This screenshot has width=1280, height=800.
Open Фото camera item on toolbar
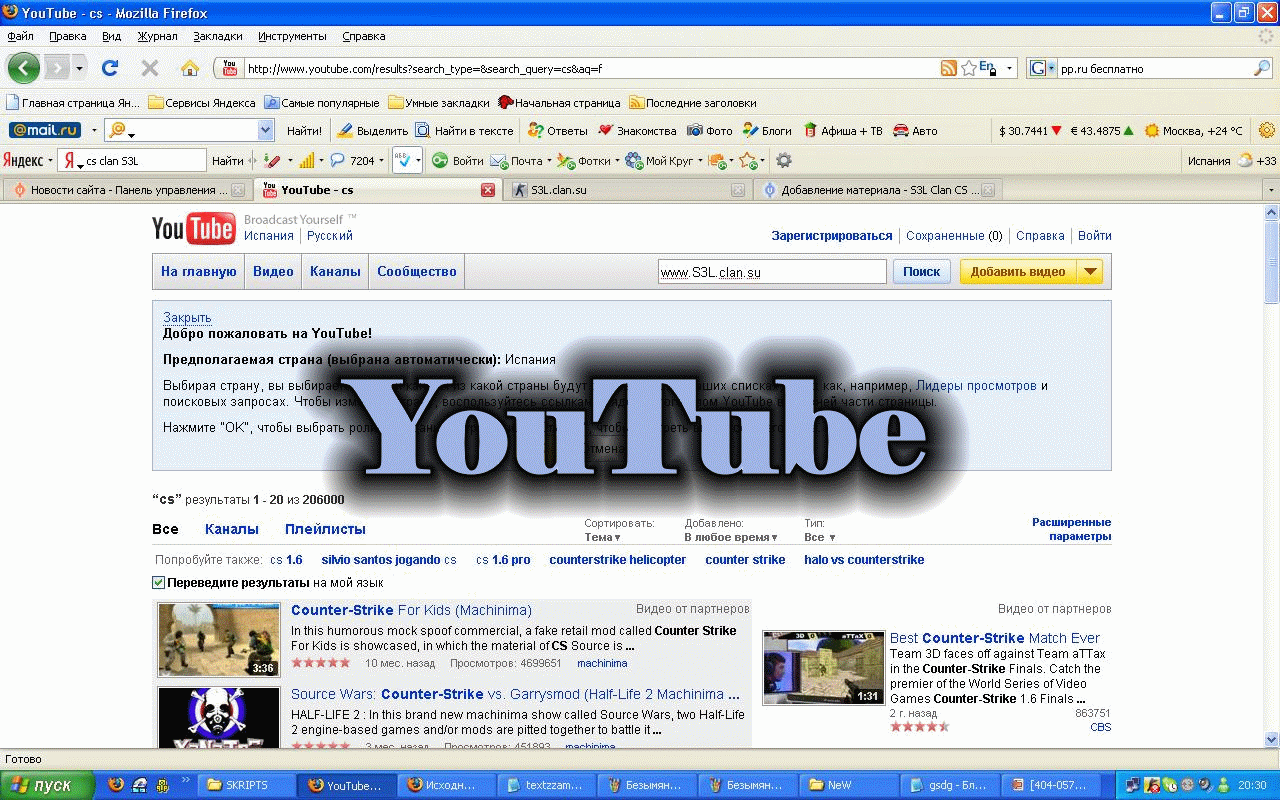click(710, 130)
